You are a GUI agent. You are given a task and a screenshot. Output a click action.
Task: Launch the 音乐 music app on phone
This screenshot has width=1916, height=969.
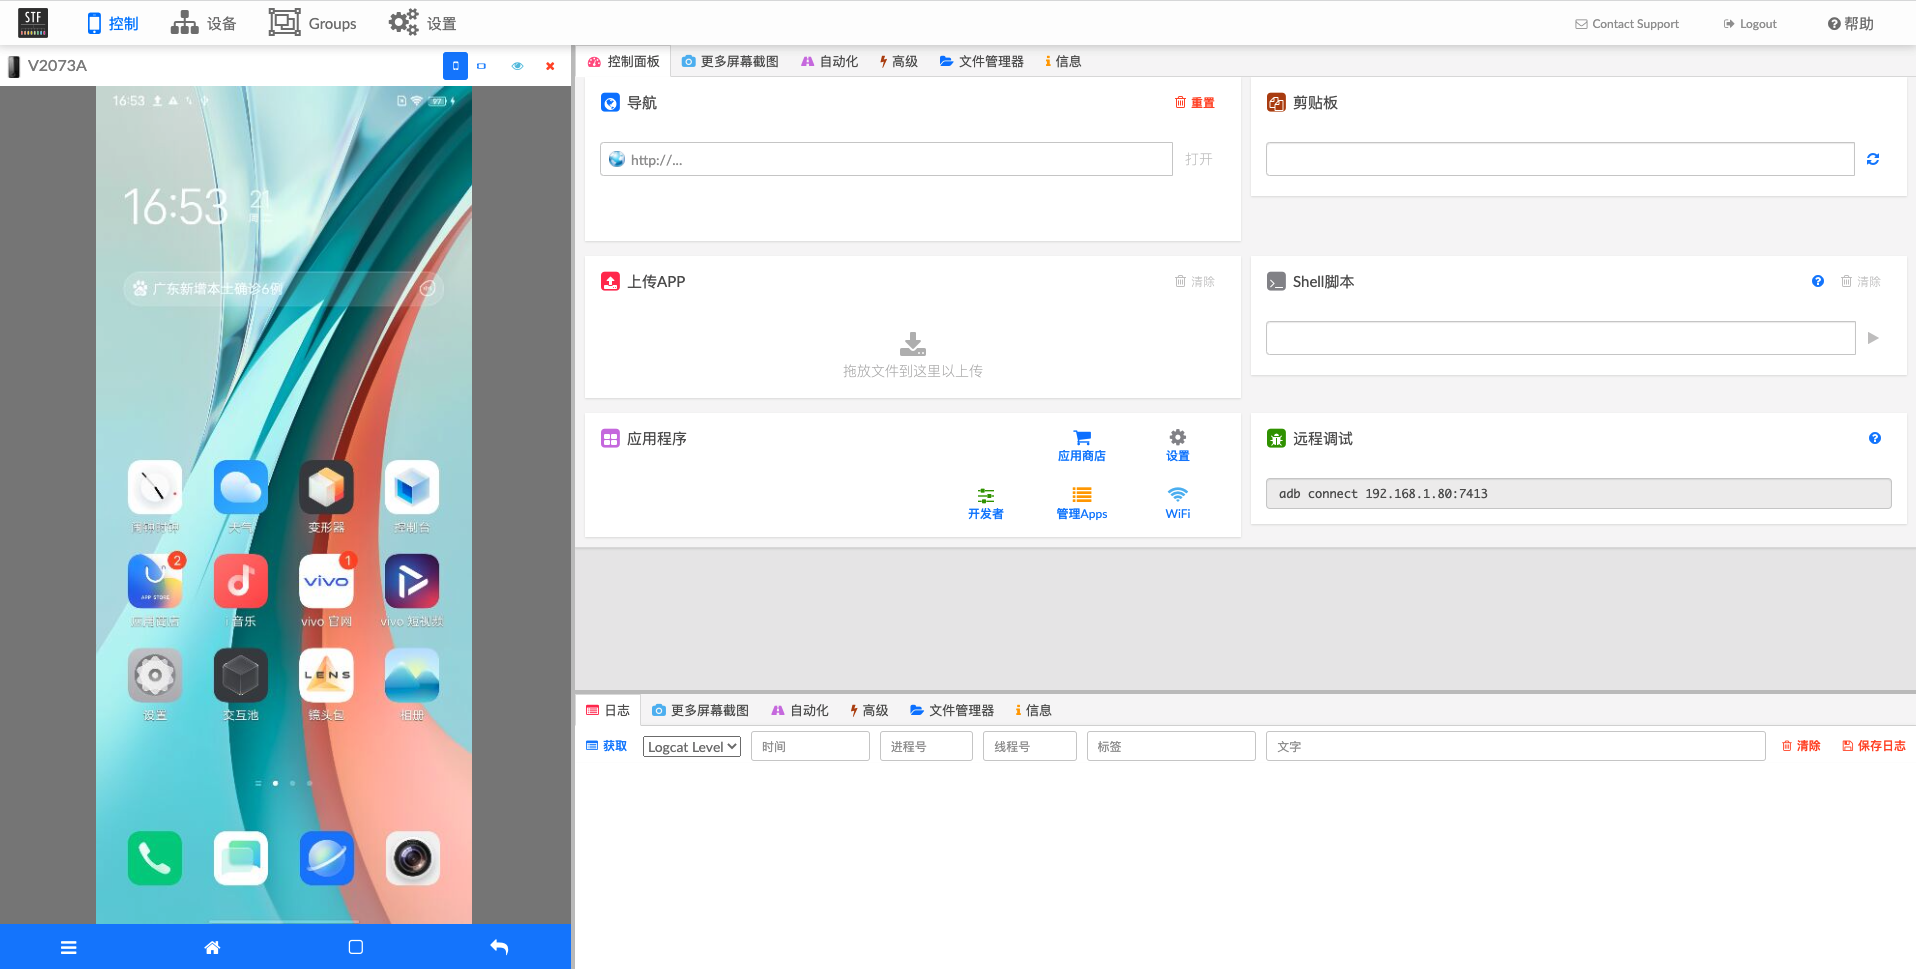click(241, 581)
